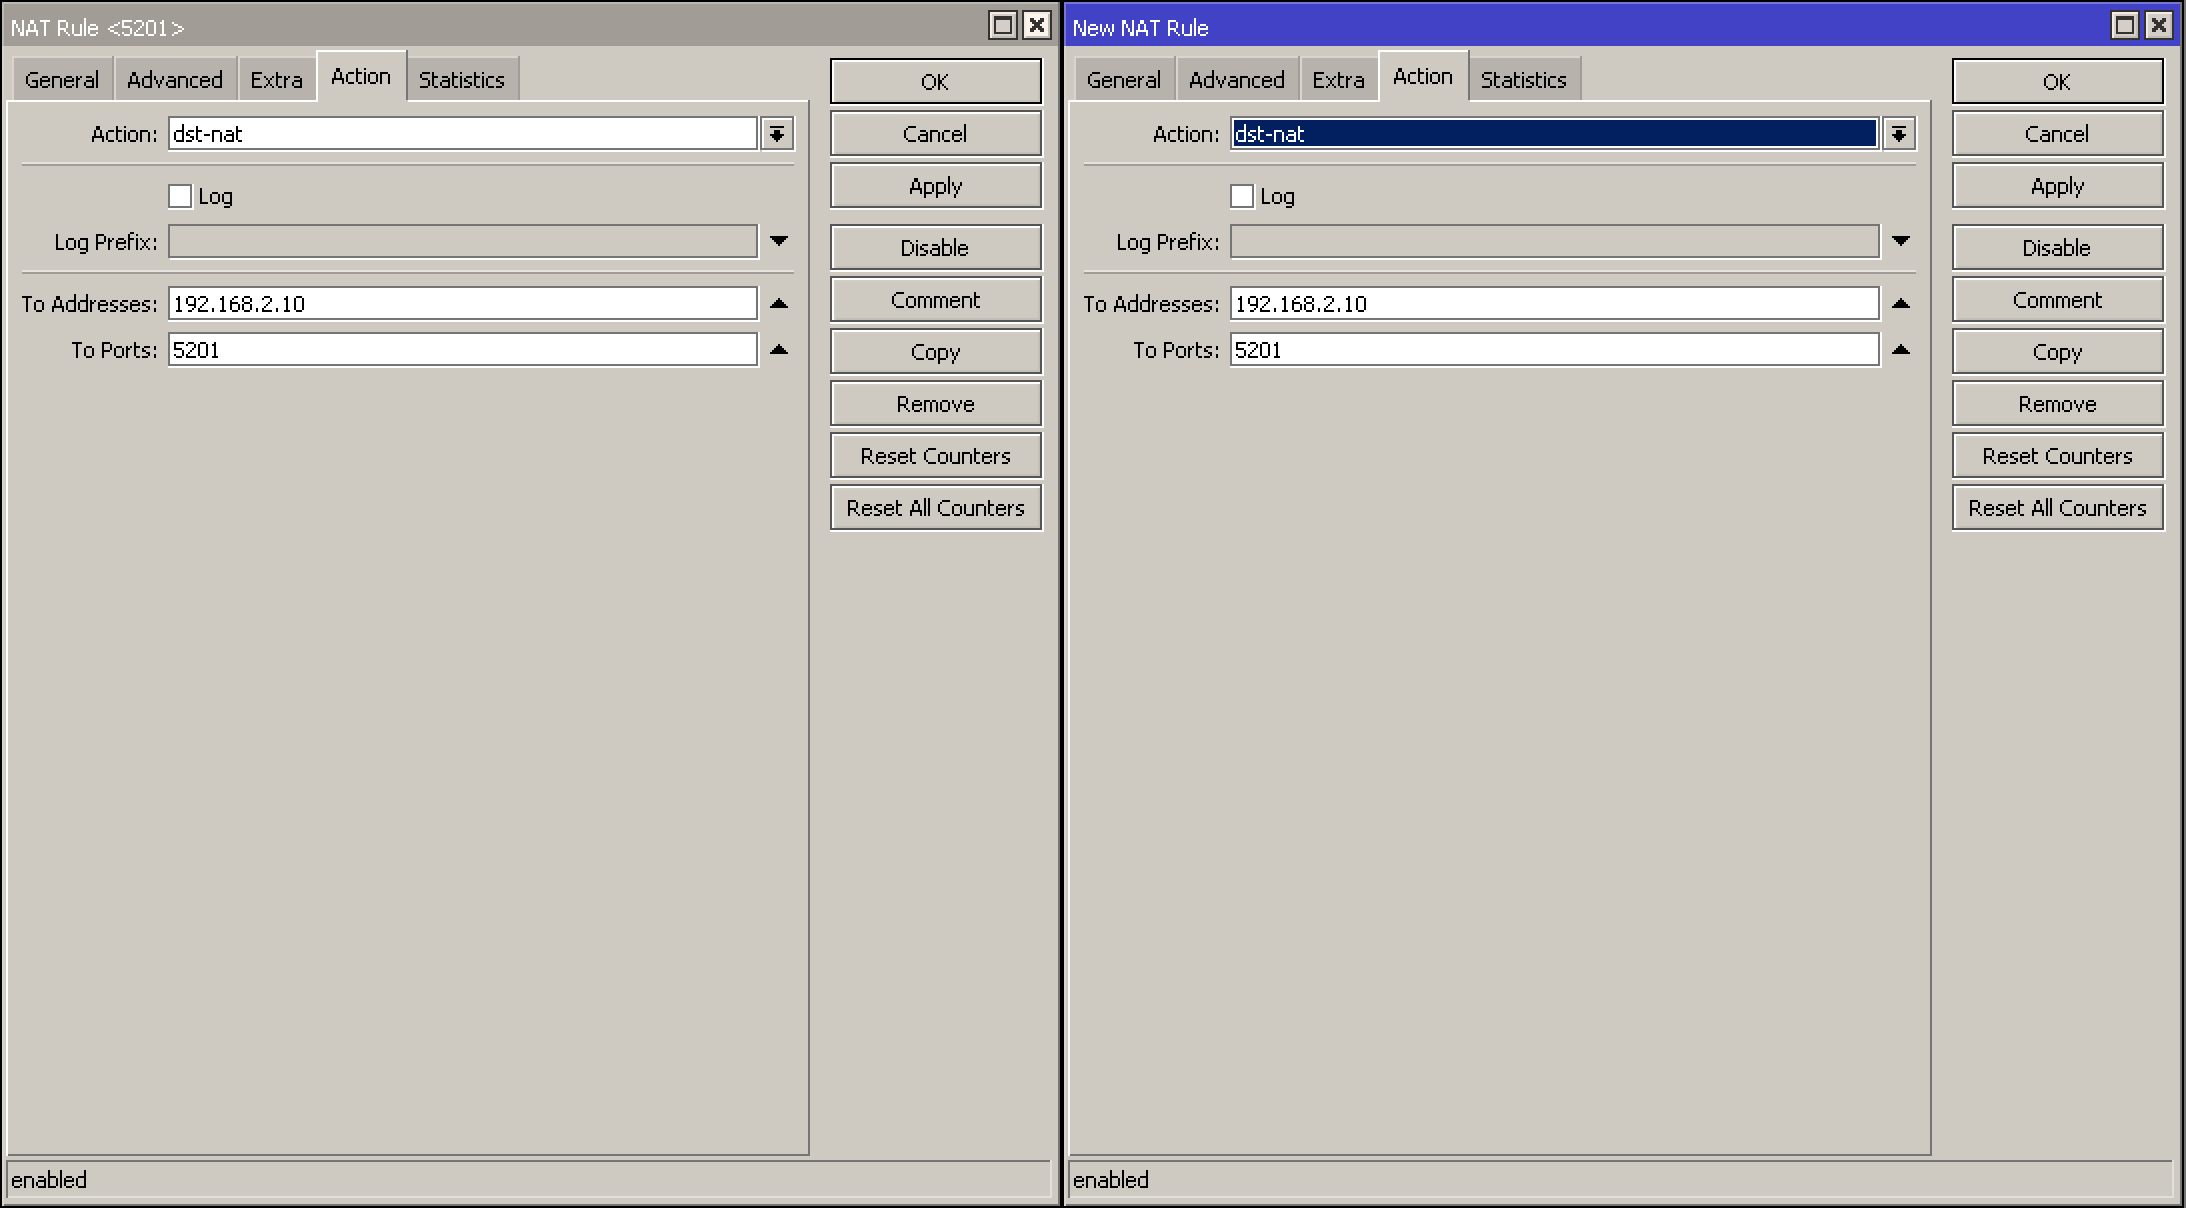Click To Addresses field in New NAT Rule window
The width and height of the screenshot is (2186, 1208).
click(x=1555, y=303)
